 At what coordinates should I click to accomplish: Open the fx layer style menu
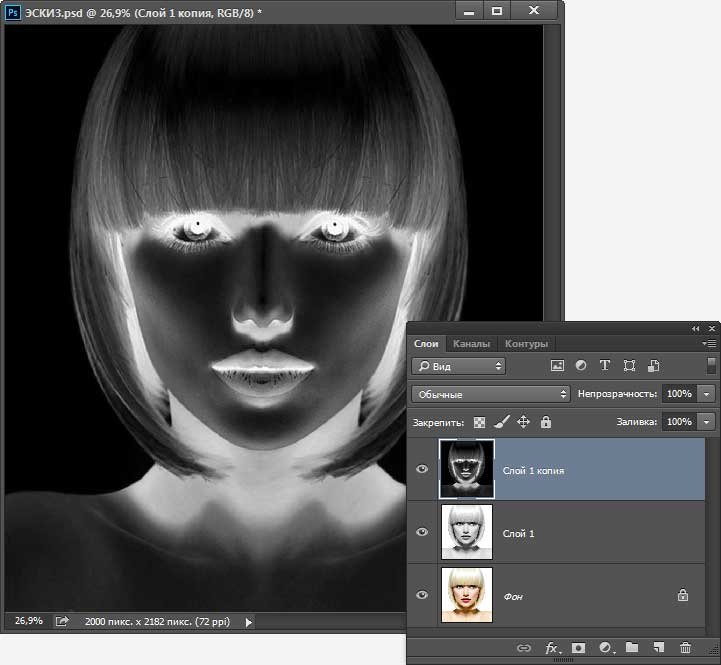[552, 648]
